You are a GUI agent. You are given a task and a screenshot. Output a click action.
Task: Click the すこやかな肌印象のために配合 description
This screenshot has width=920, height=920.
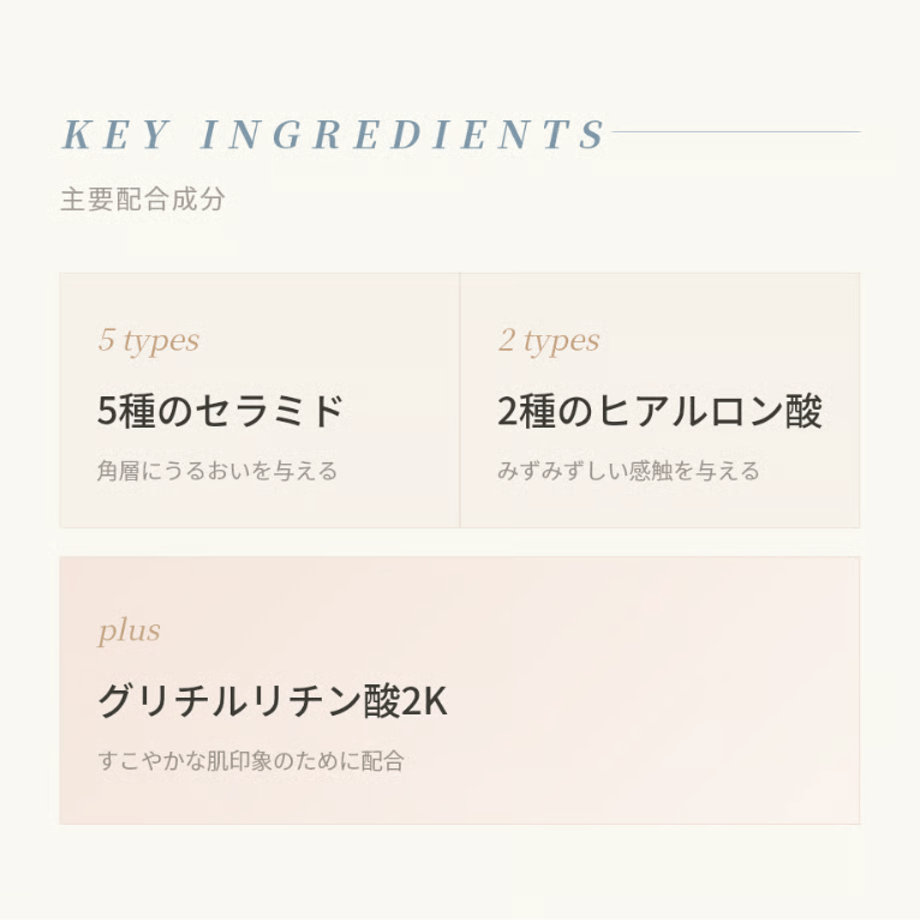[251, 761]
